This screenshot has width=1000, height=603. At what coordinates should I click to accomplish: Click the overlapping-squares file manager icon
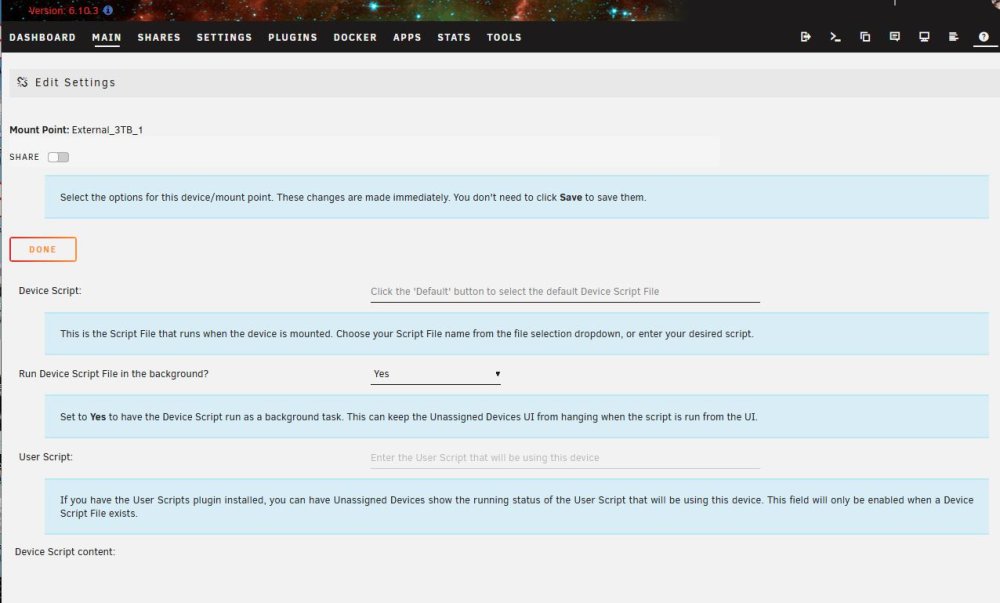click(865, 37)
